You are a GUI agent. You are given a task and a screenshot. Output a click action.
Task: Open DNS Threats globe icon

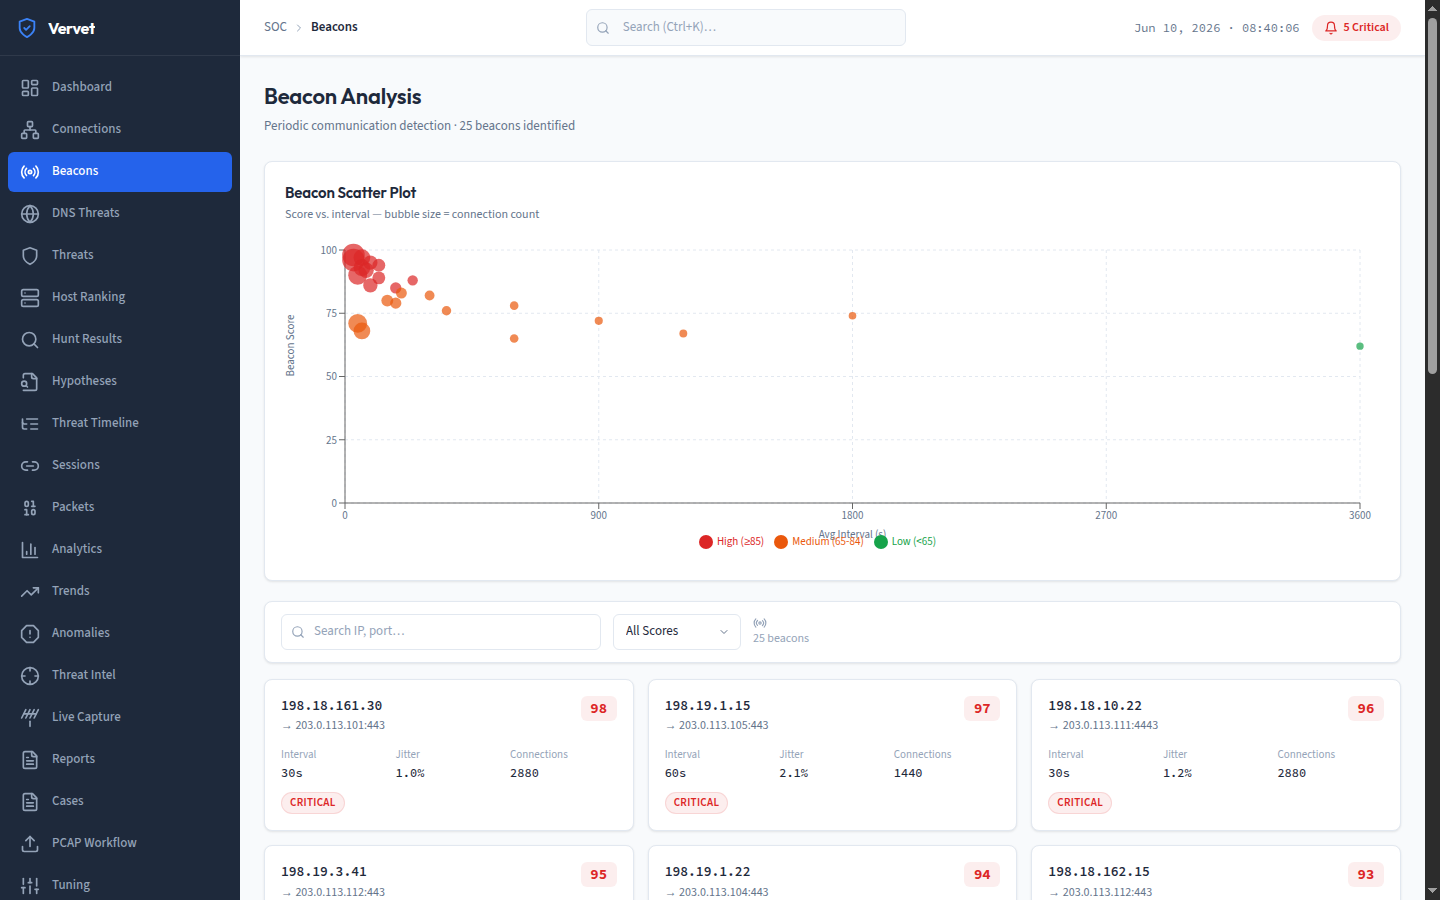pos(30,213)
